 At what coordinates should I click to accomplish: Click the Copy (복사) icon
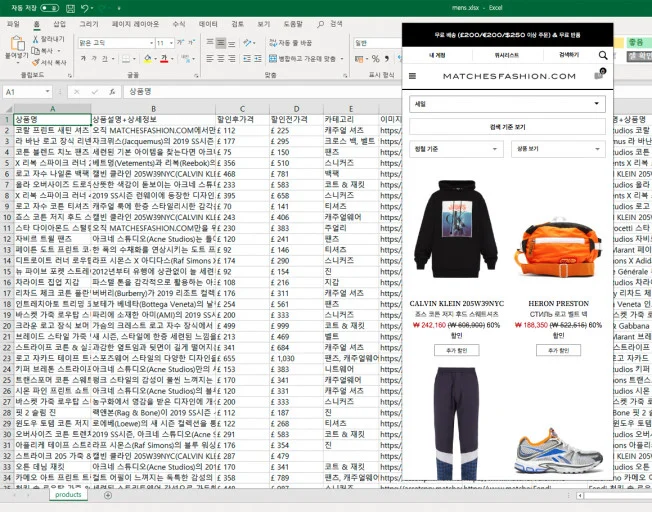click(x=36, y=51)
